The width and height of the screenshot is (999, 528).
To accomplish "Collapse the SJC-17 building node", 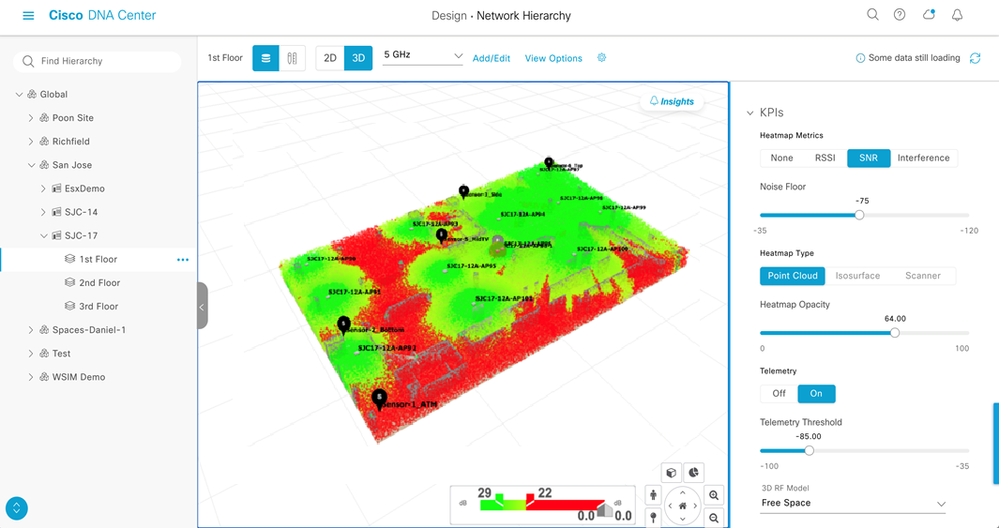I will click(x=43, y=236).
